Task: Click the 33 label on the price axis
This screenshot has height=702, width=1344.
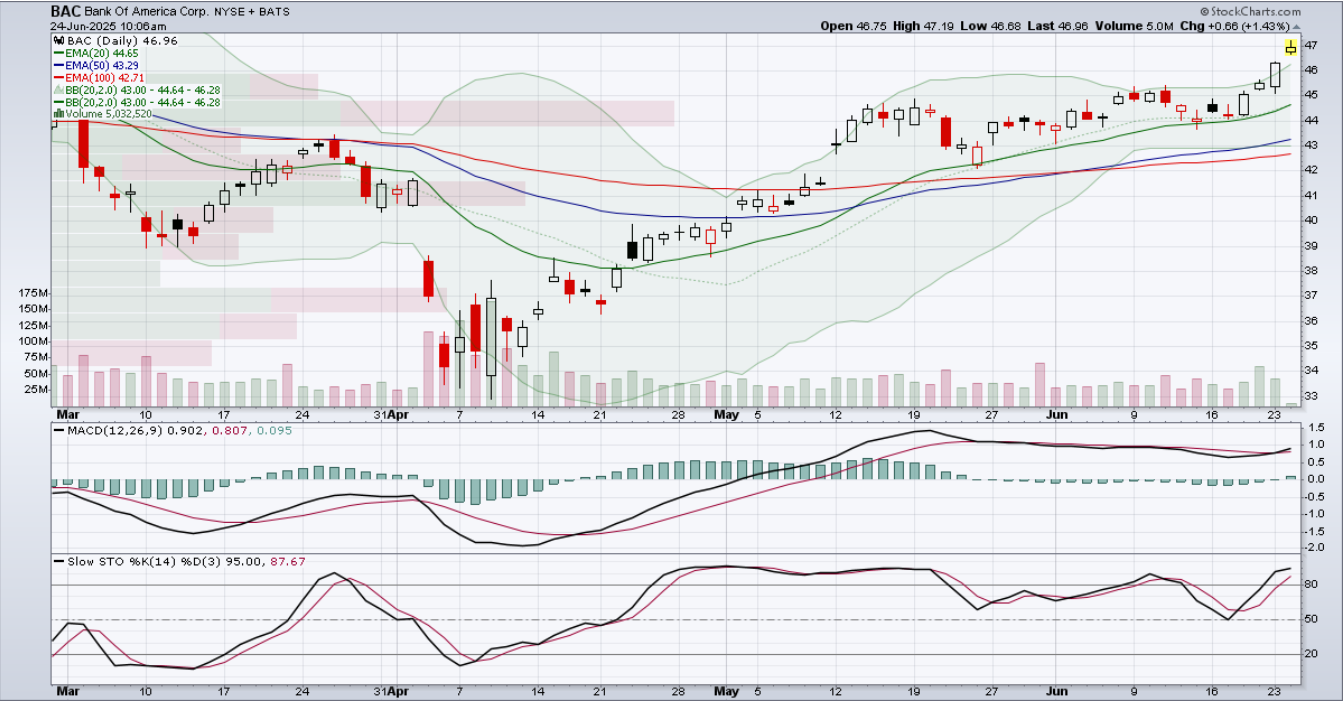Action: coord(1310,396)
